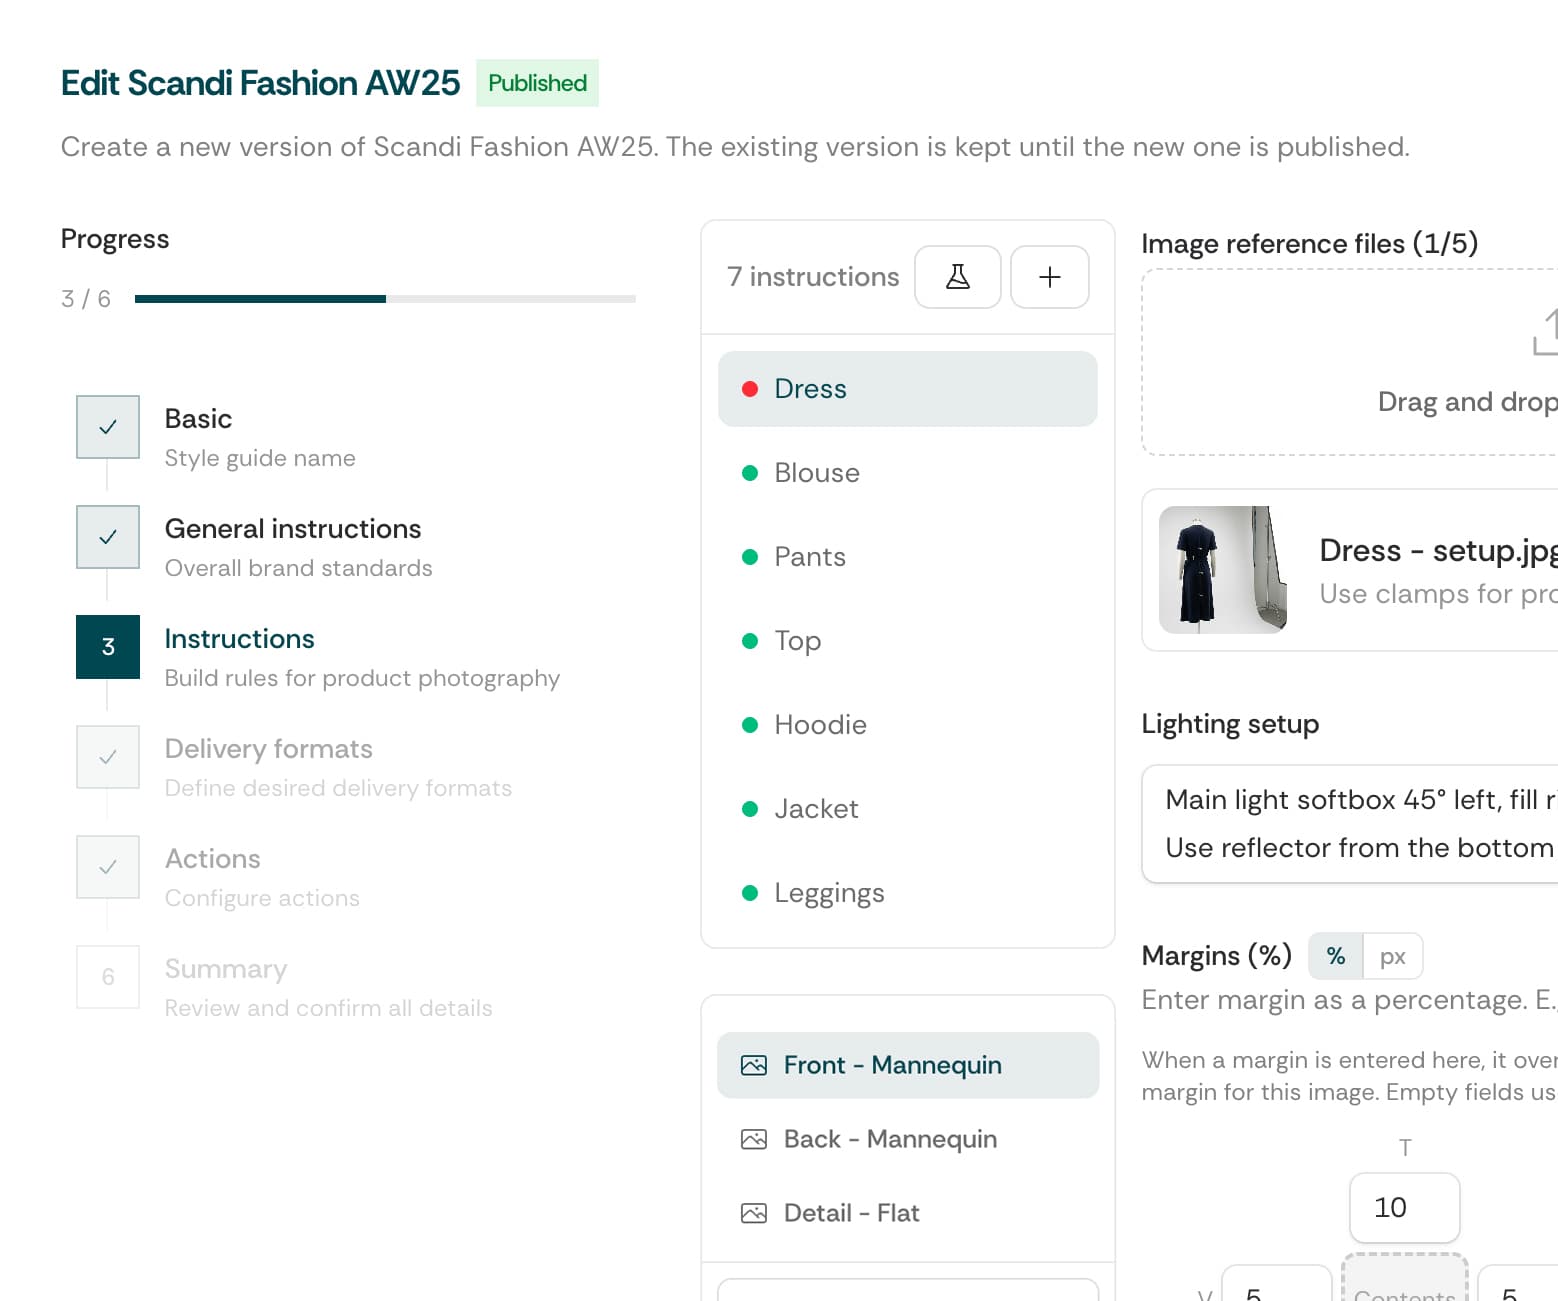1558x1301 pixels.
Task: Switch to the Back - Mannequin view
Action: click(x=890, y=1139)
